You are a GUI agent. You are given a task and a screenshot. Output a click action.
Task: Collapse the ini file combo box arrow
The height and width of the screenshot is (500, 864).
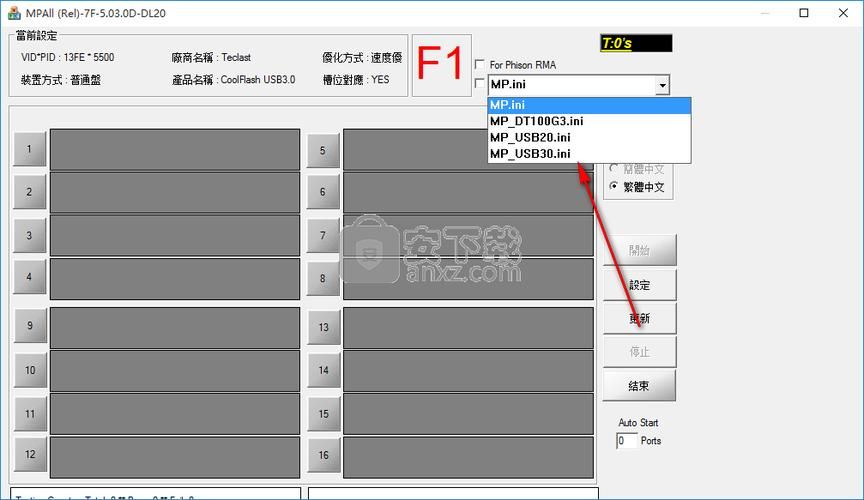tap(662, 85)
